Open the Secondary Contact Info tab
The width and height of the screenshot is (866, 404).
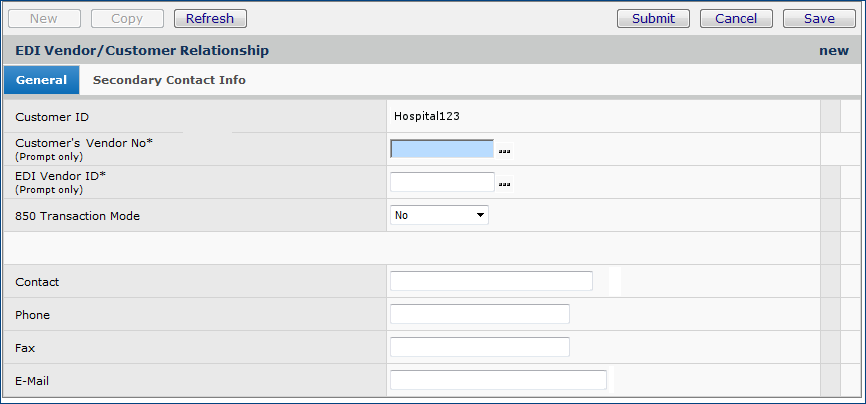click(169, 80)
